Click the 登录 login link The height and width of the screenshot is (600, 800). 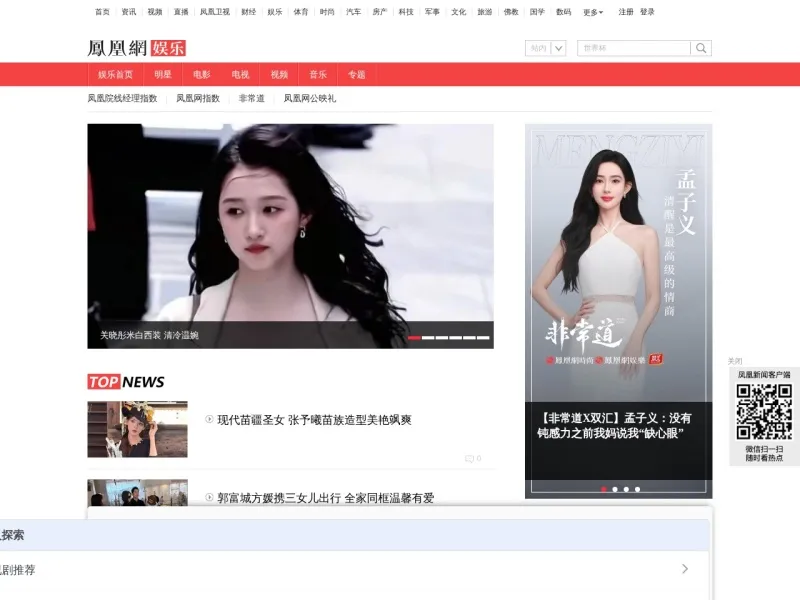pos(647,12)
